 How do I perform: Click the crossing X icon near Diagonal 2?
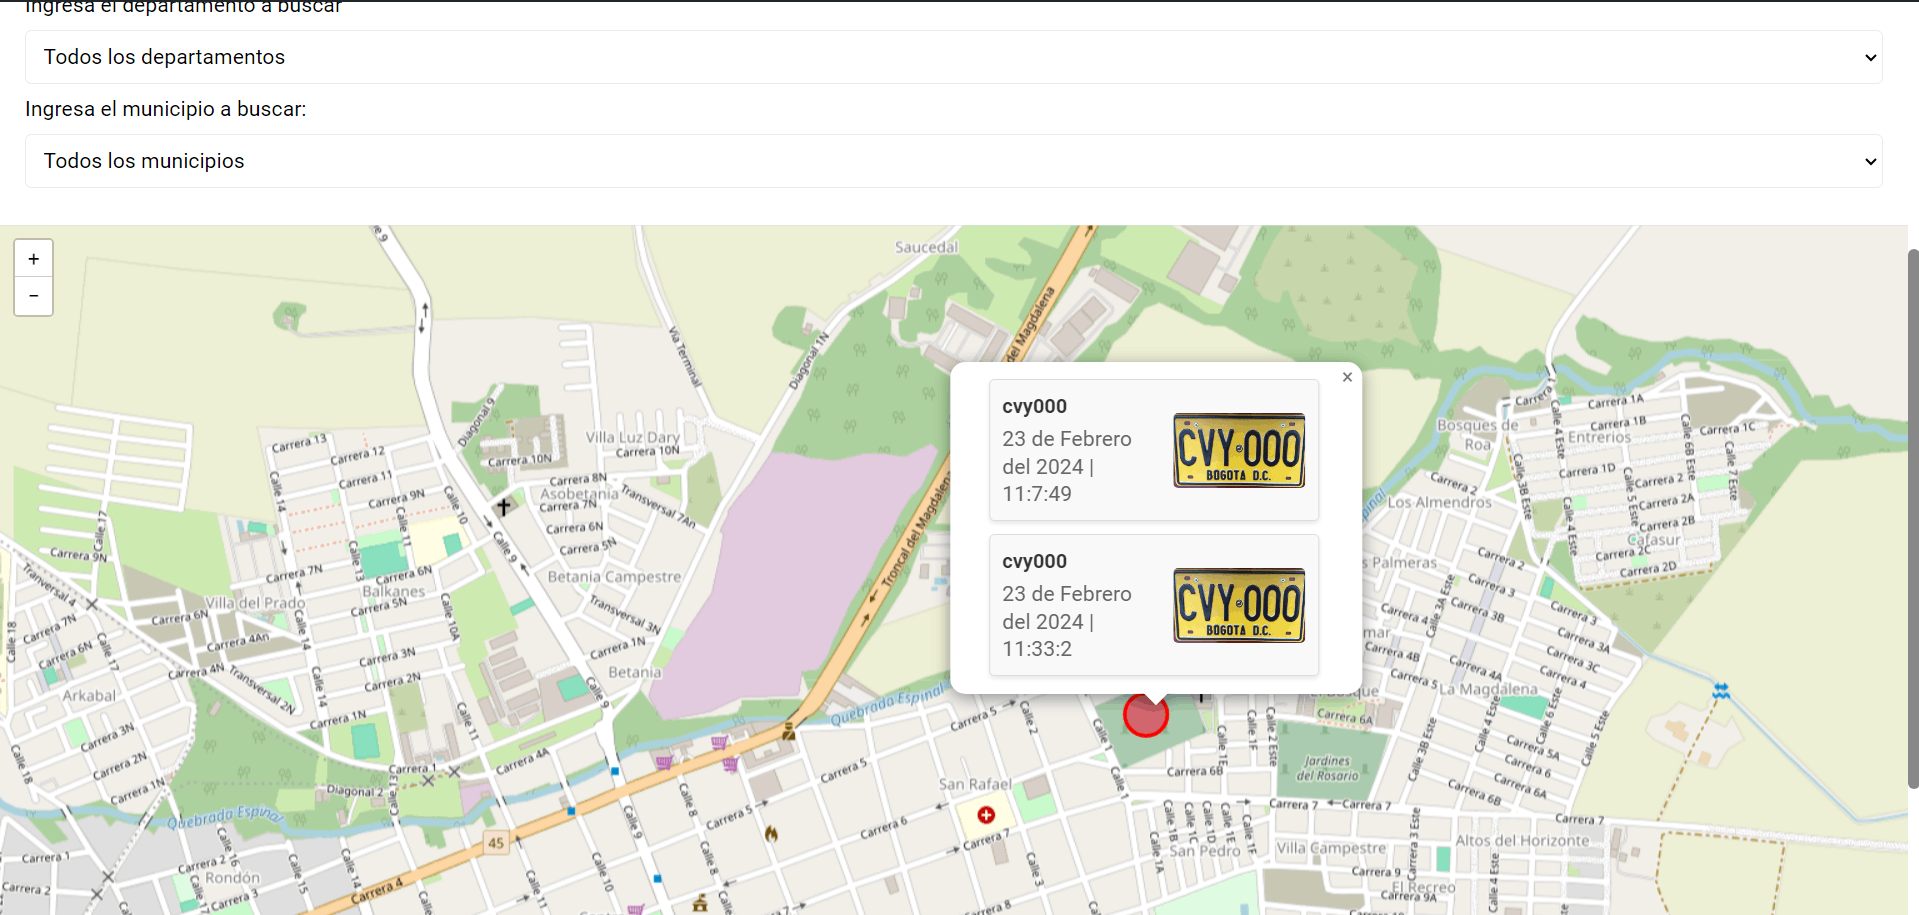point(428,781)
